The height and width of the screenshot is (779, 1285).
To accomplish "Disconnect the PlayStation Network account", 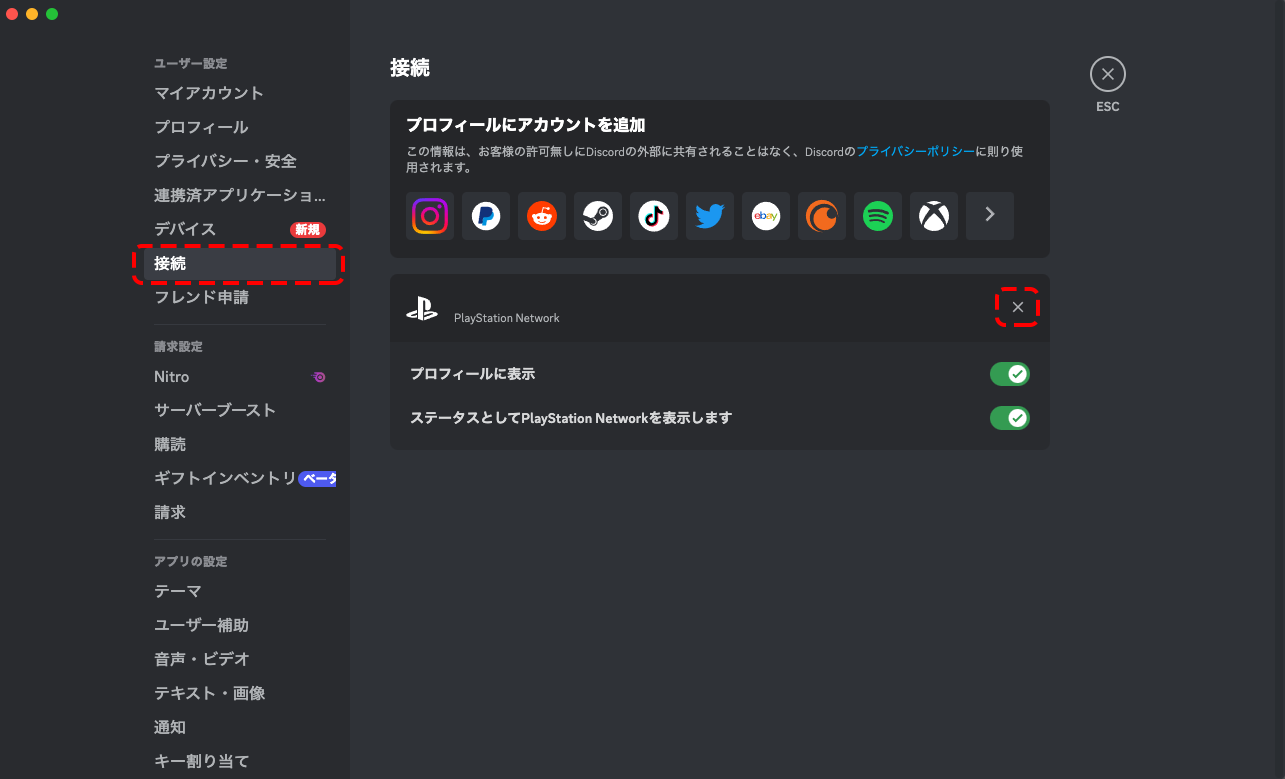I will [x=1018, y=307].
